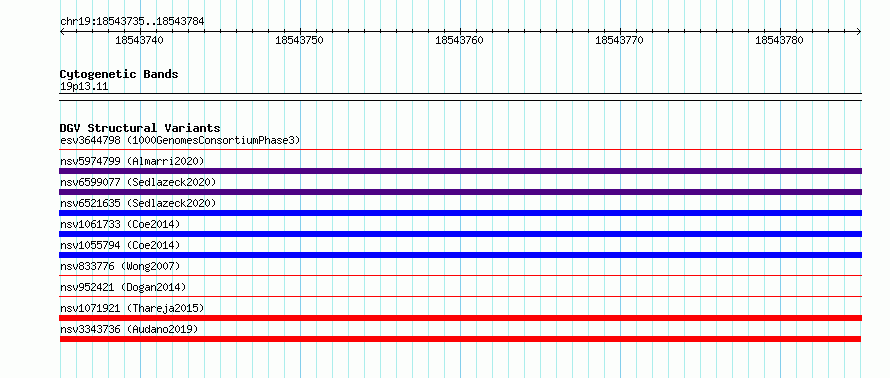Click ruler position 18543750
890x378 pixels.
pyautogui.click(x=299, y=40)
